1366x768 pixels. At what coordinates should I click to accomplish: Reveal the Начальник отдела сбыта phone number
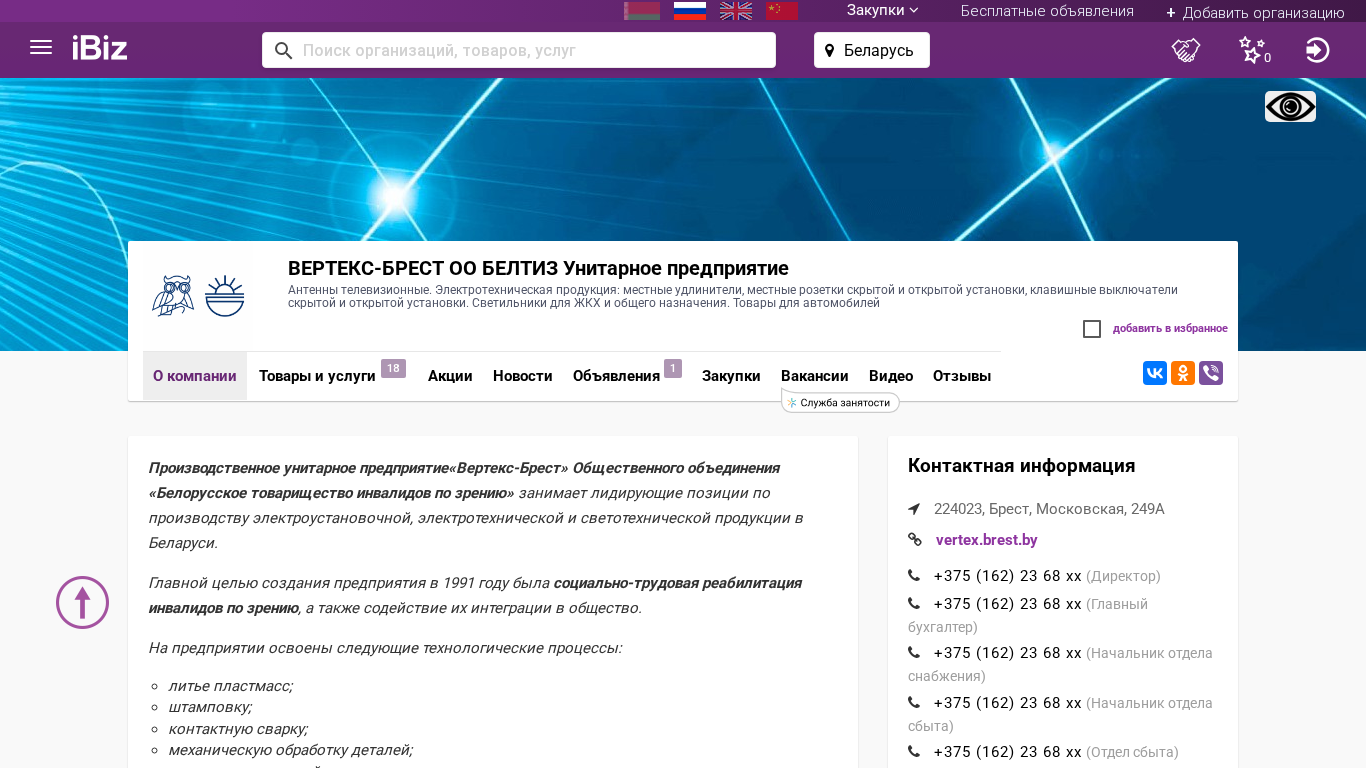tap(1008, 703)
